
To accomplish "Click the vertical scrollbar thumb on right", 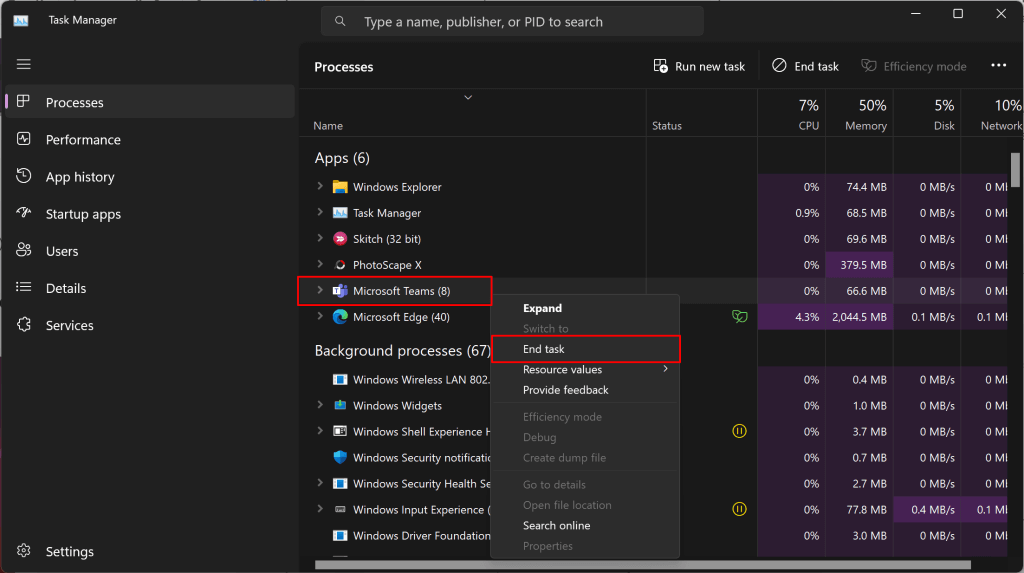I will tap(1015, 169).
